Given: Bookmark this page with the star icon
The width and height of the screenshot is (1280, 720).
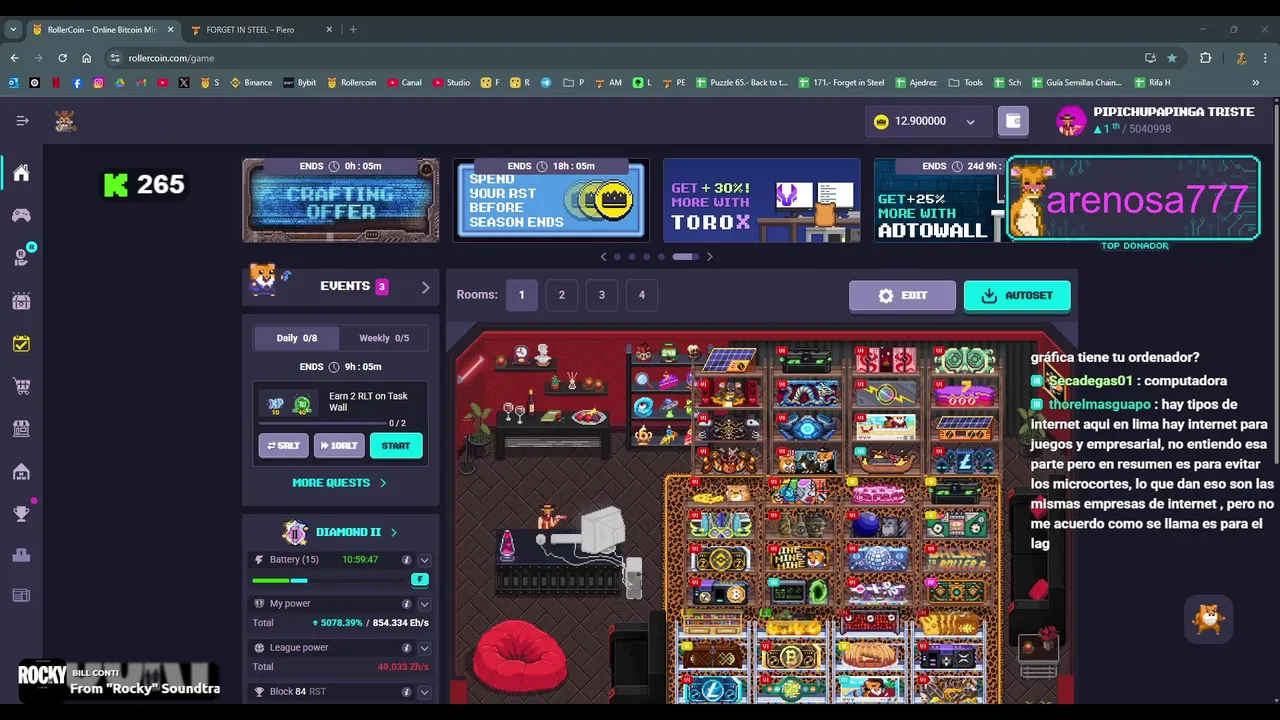Looking at the screenshot, I should pos(1172,58).
